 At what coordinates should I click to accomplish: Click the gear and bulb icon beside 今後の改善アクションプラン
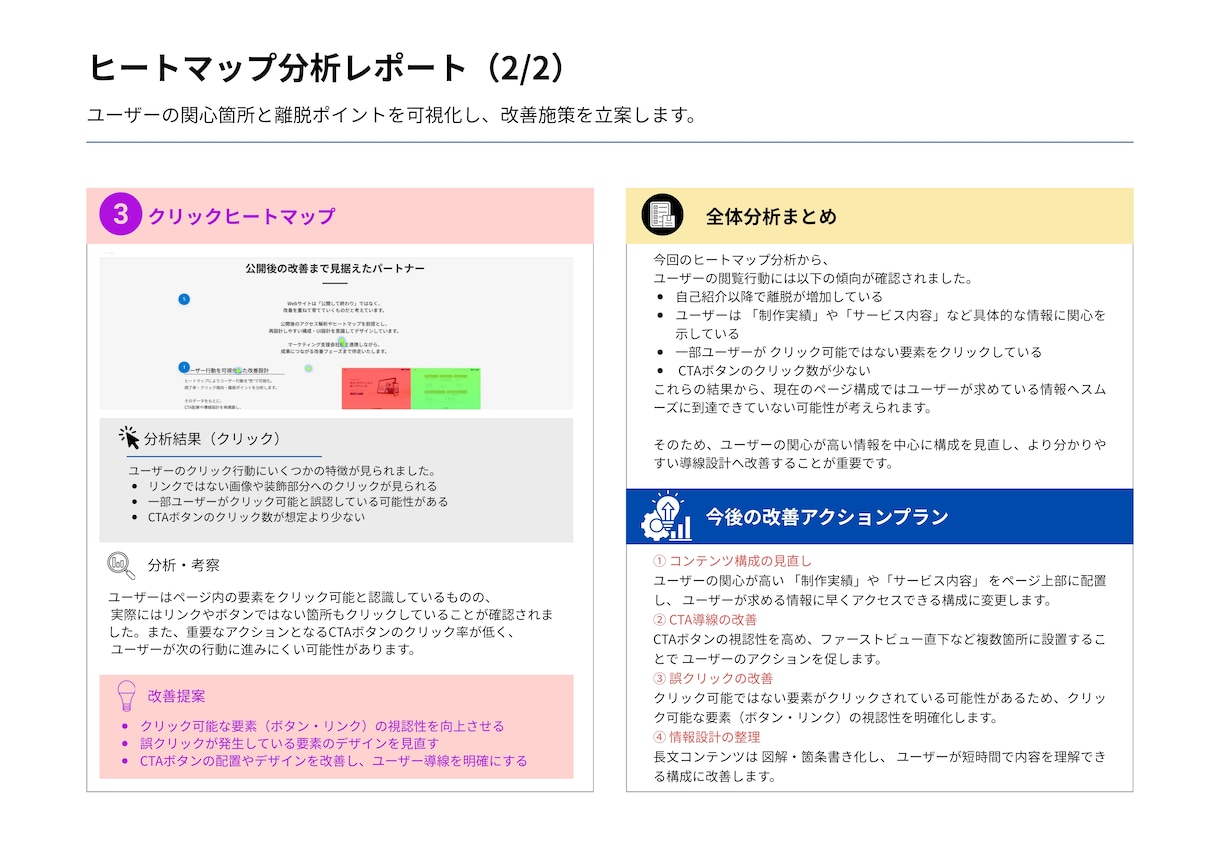coord(667,516)
